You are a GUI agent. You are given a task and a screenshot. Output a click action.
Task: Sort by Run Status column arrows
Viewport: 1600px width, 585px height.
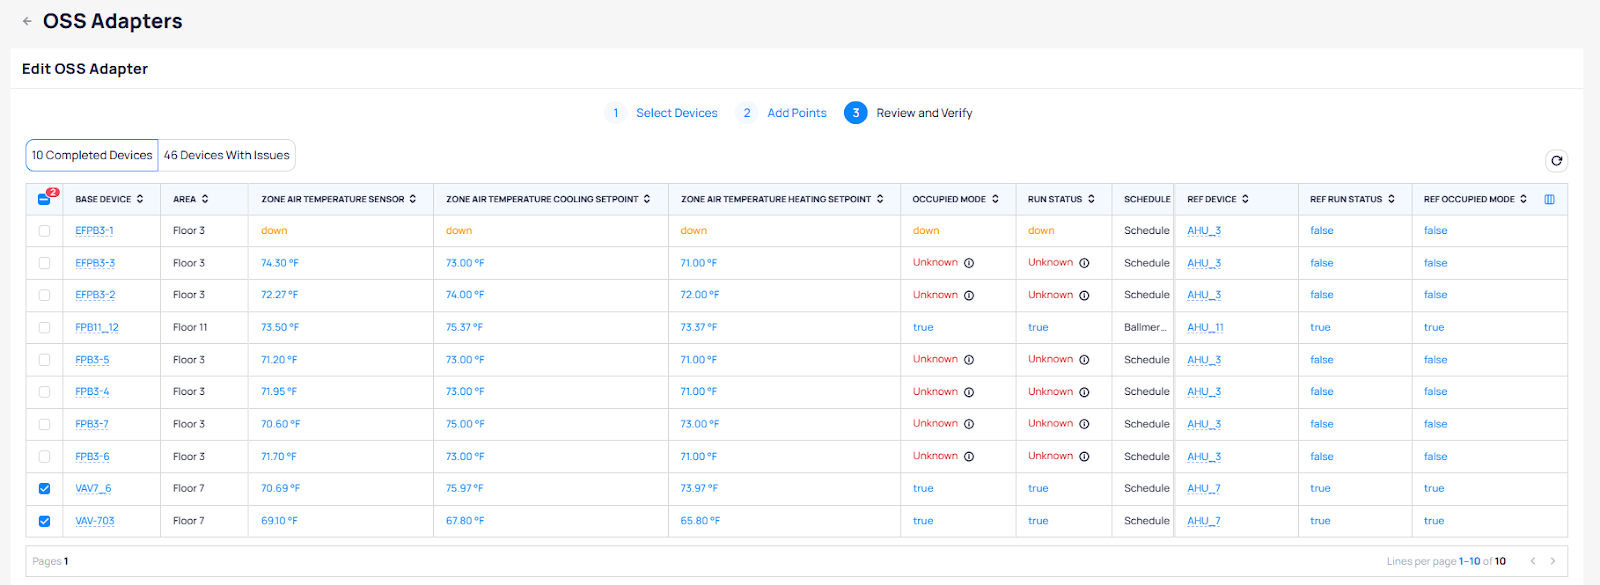coord(1091,199)
